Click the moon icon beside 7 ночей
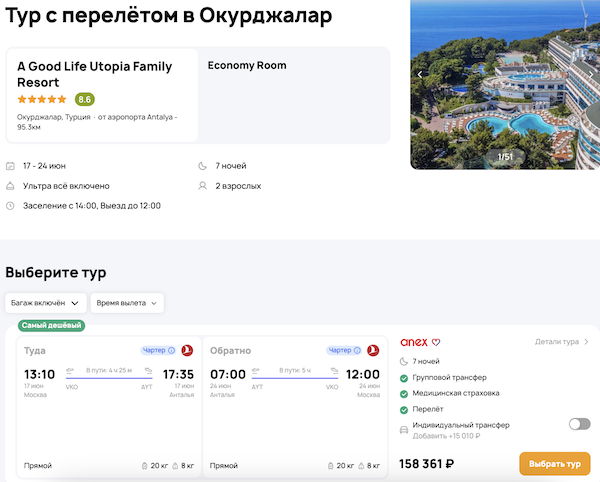The height and width of the screenshot is (482, 600). click(x=204, y=166)
